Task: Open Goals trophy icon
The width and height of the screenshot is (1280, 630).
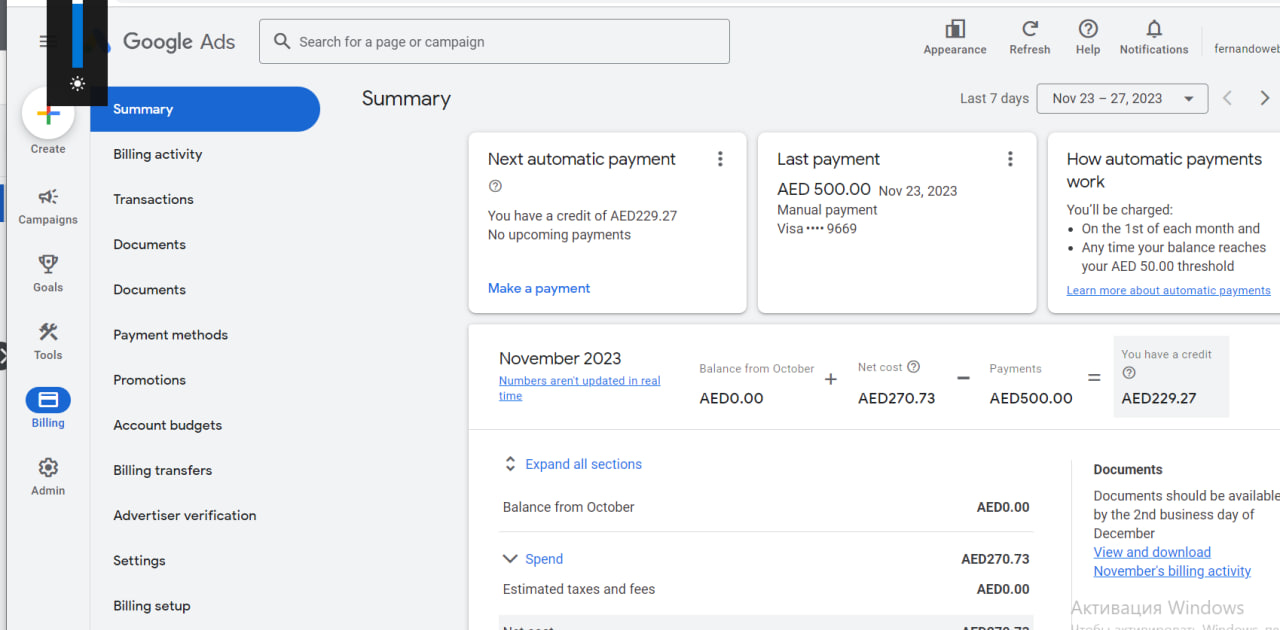Action: coord(48,265)
